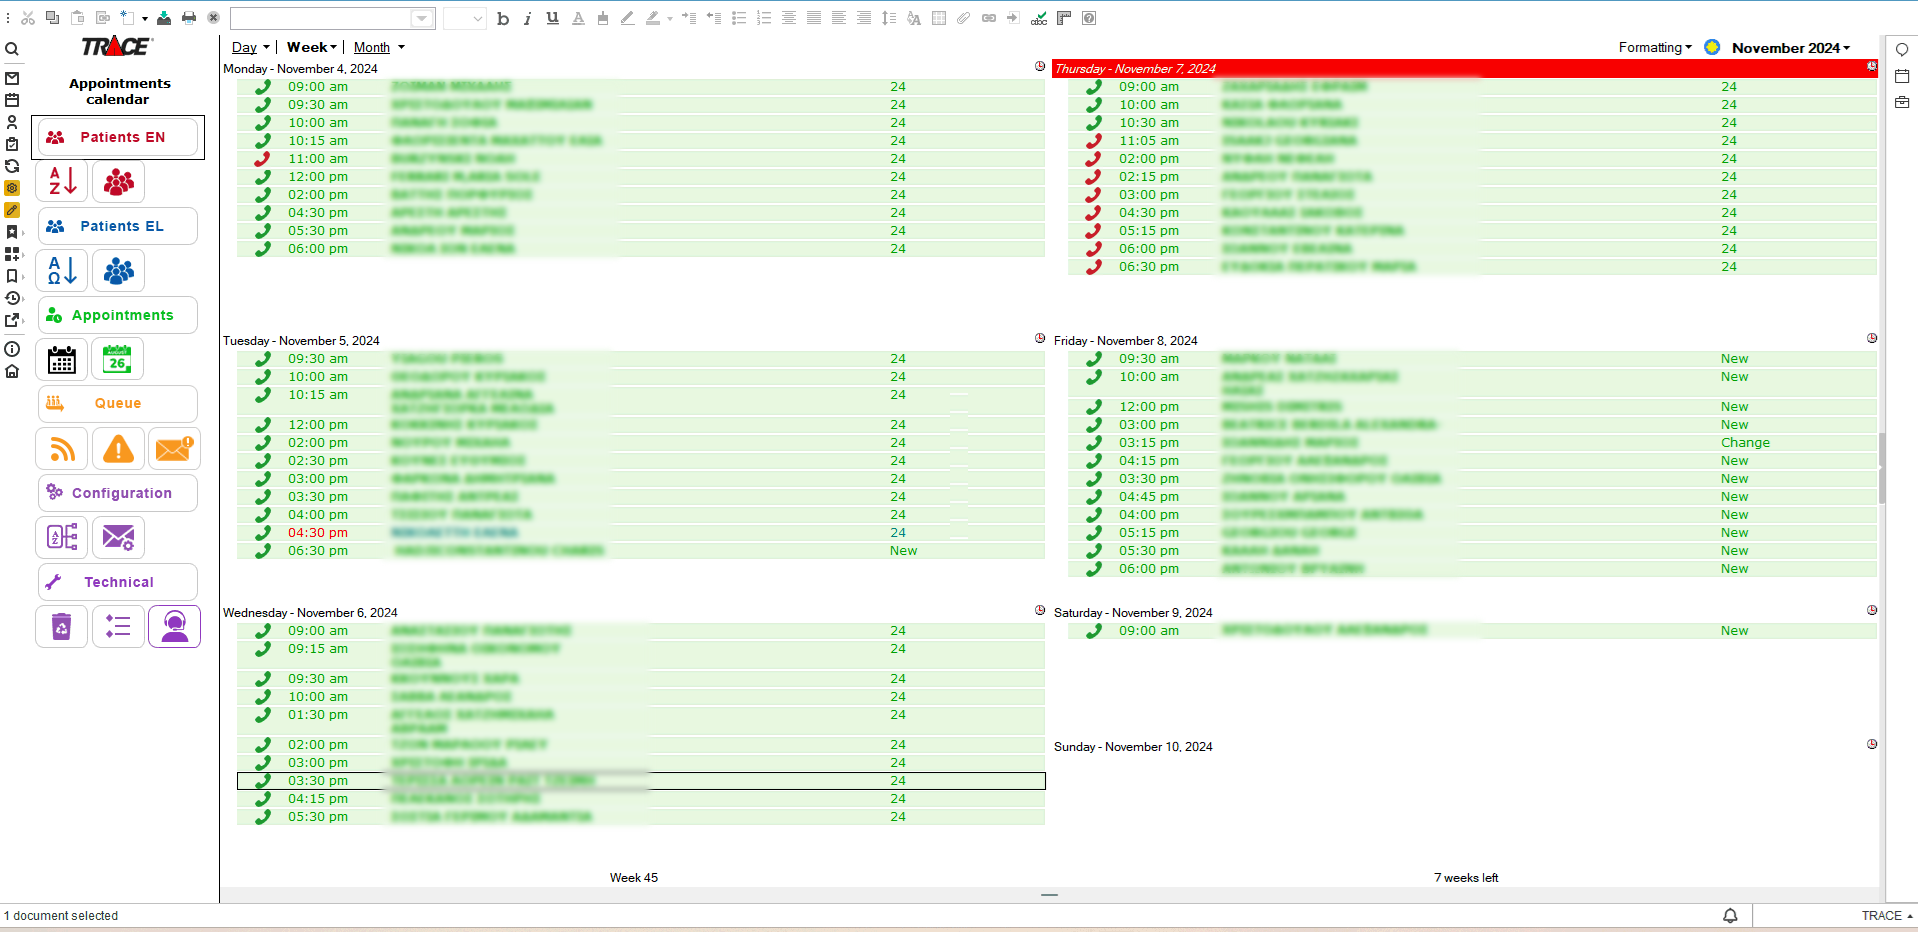Toggle right text alignment

864,18
